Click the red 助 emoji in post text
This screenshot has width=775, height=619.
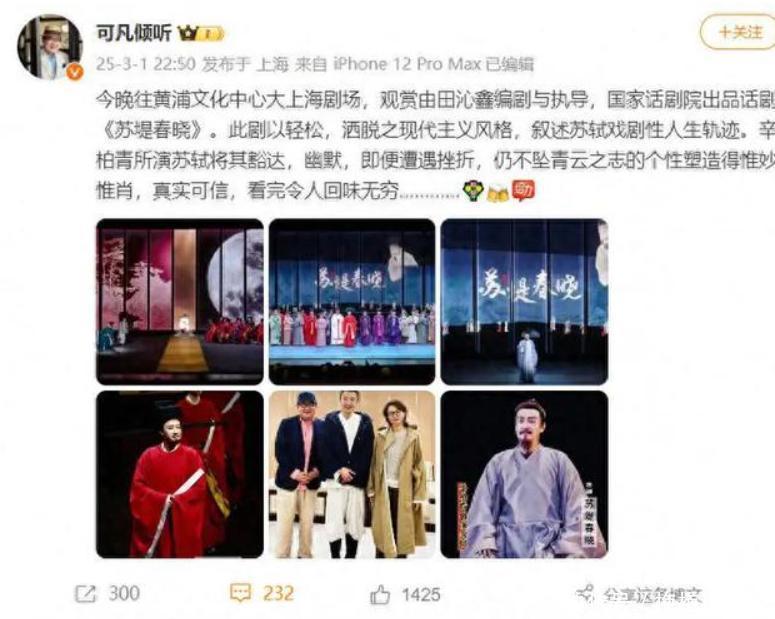523,191
